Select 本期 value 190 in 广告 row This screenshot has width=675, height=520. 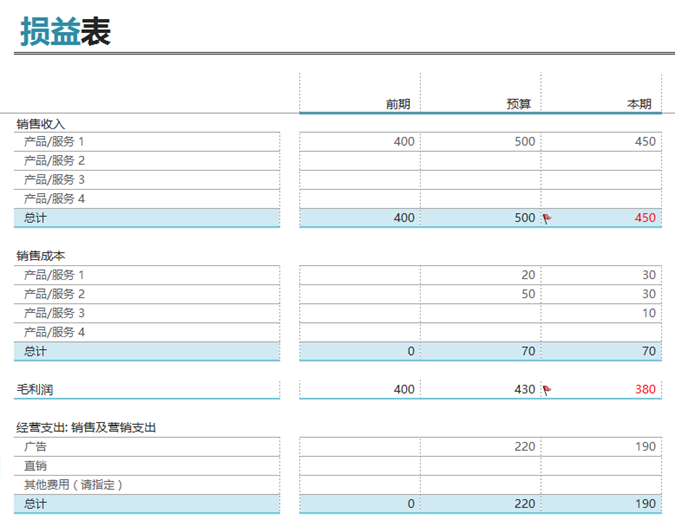pos(645,447)
